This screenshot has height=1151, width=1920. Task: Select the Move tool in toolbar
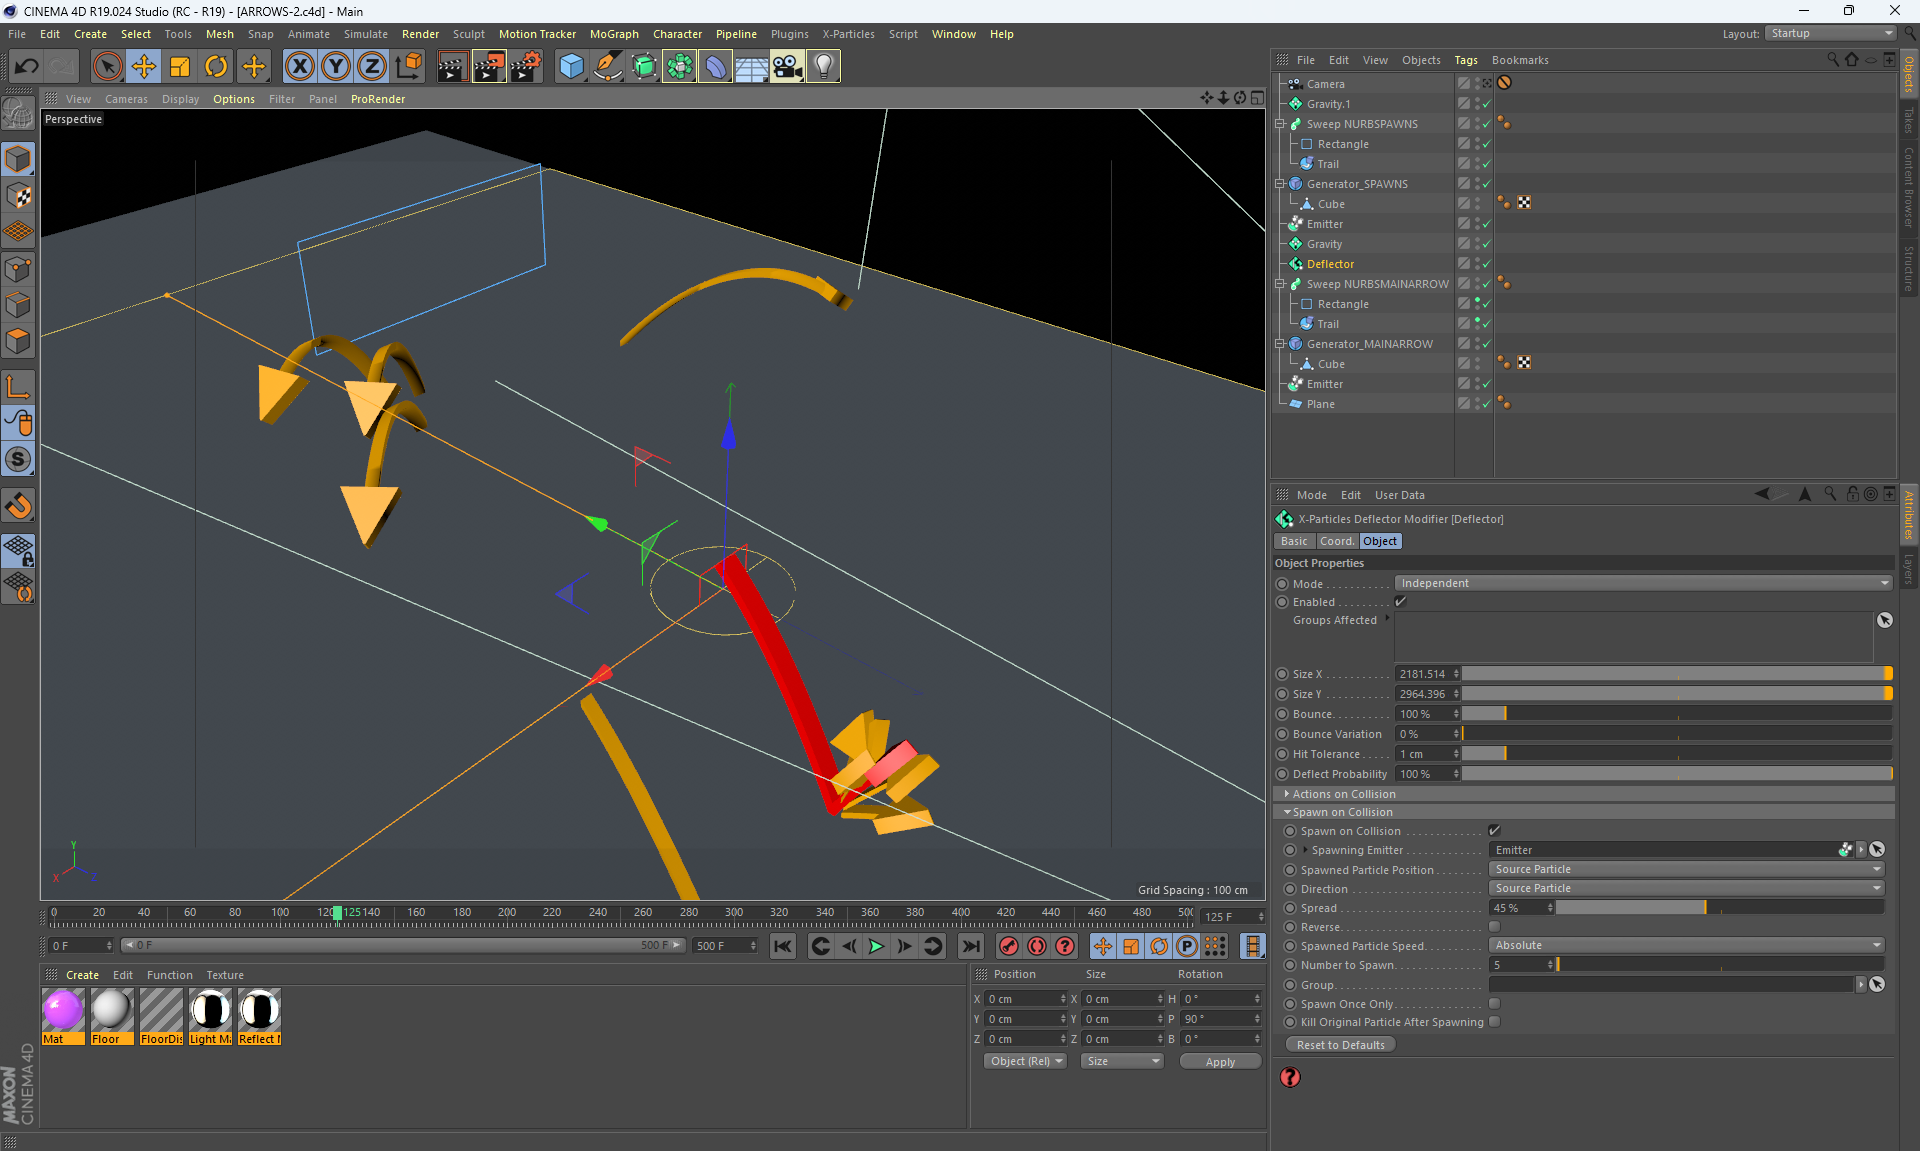pos(144,67)
